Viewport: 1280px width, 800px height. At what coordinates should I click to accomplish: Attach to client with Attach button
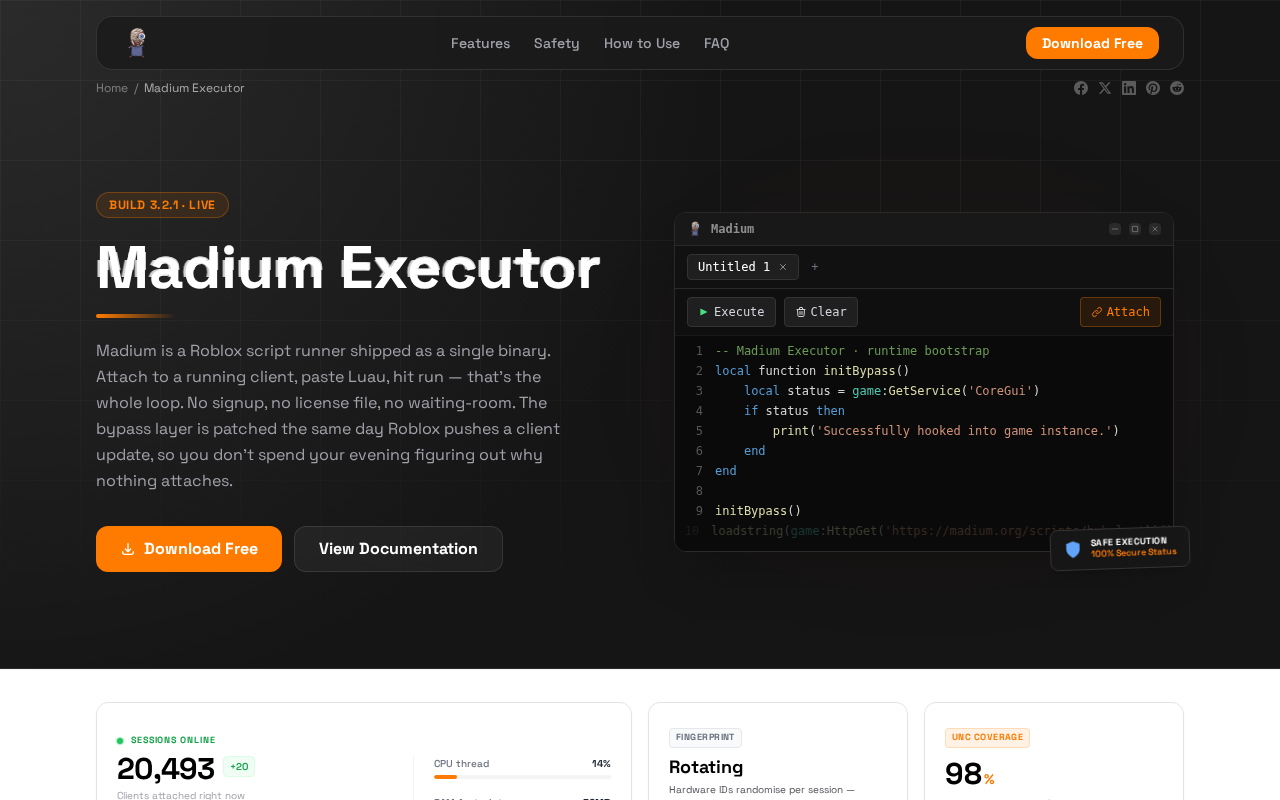pyautogui.click(x=1120, y=312)
